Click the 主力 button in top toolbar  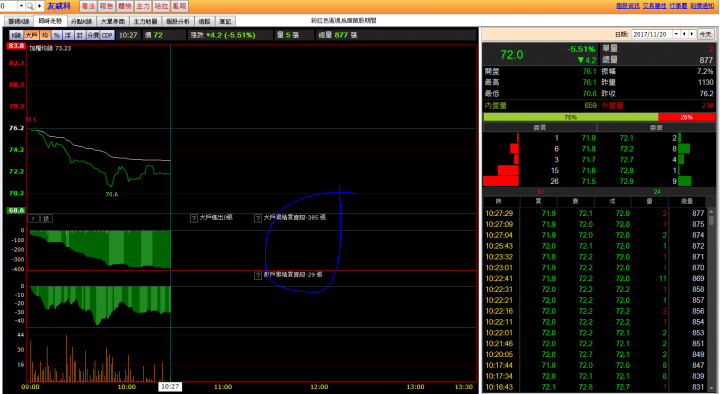point(143,6)
